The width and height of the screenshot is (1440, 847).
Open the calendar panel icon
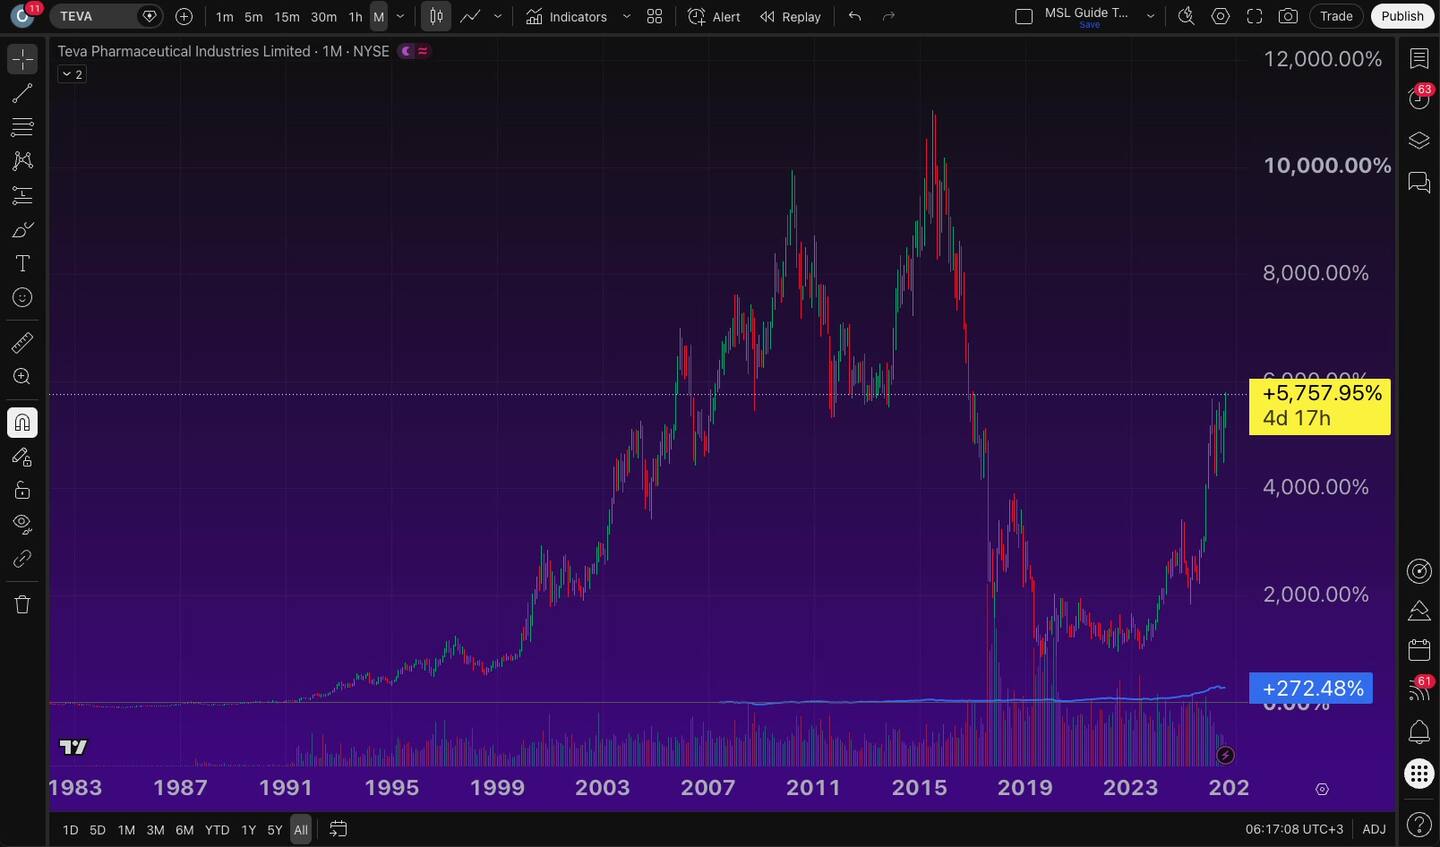(1419, 650)
